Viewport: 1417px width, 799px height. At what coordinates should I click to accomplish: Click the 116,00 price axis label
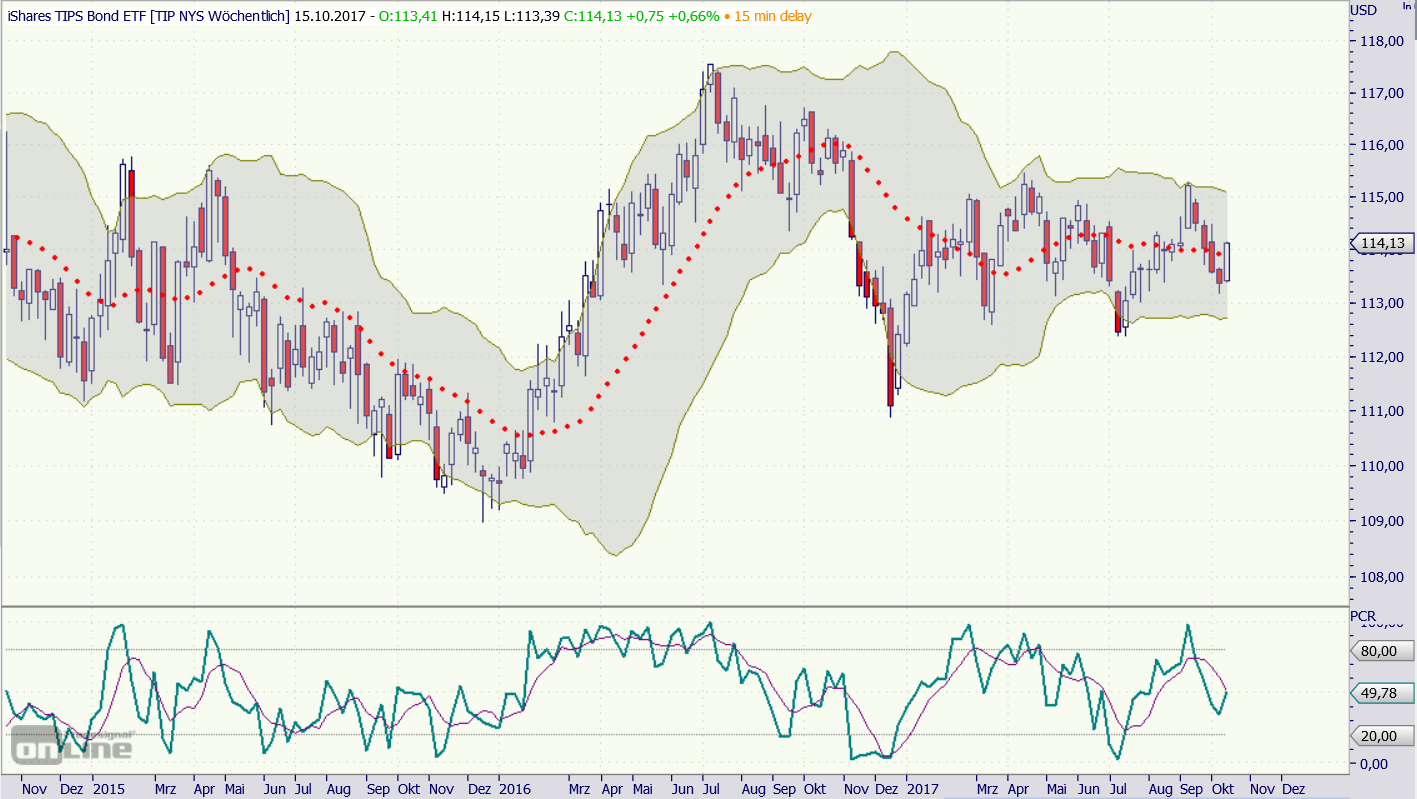click(x=1380, y=145)
